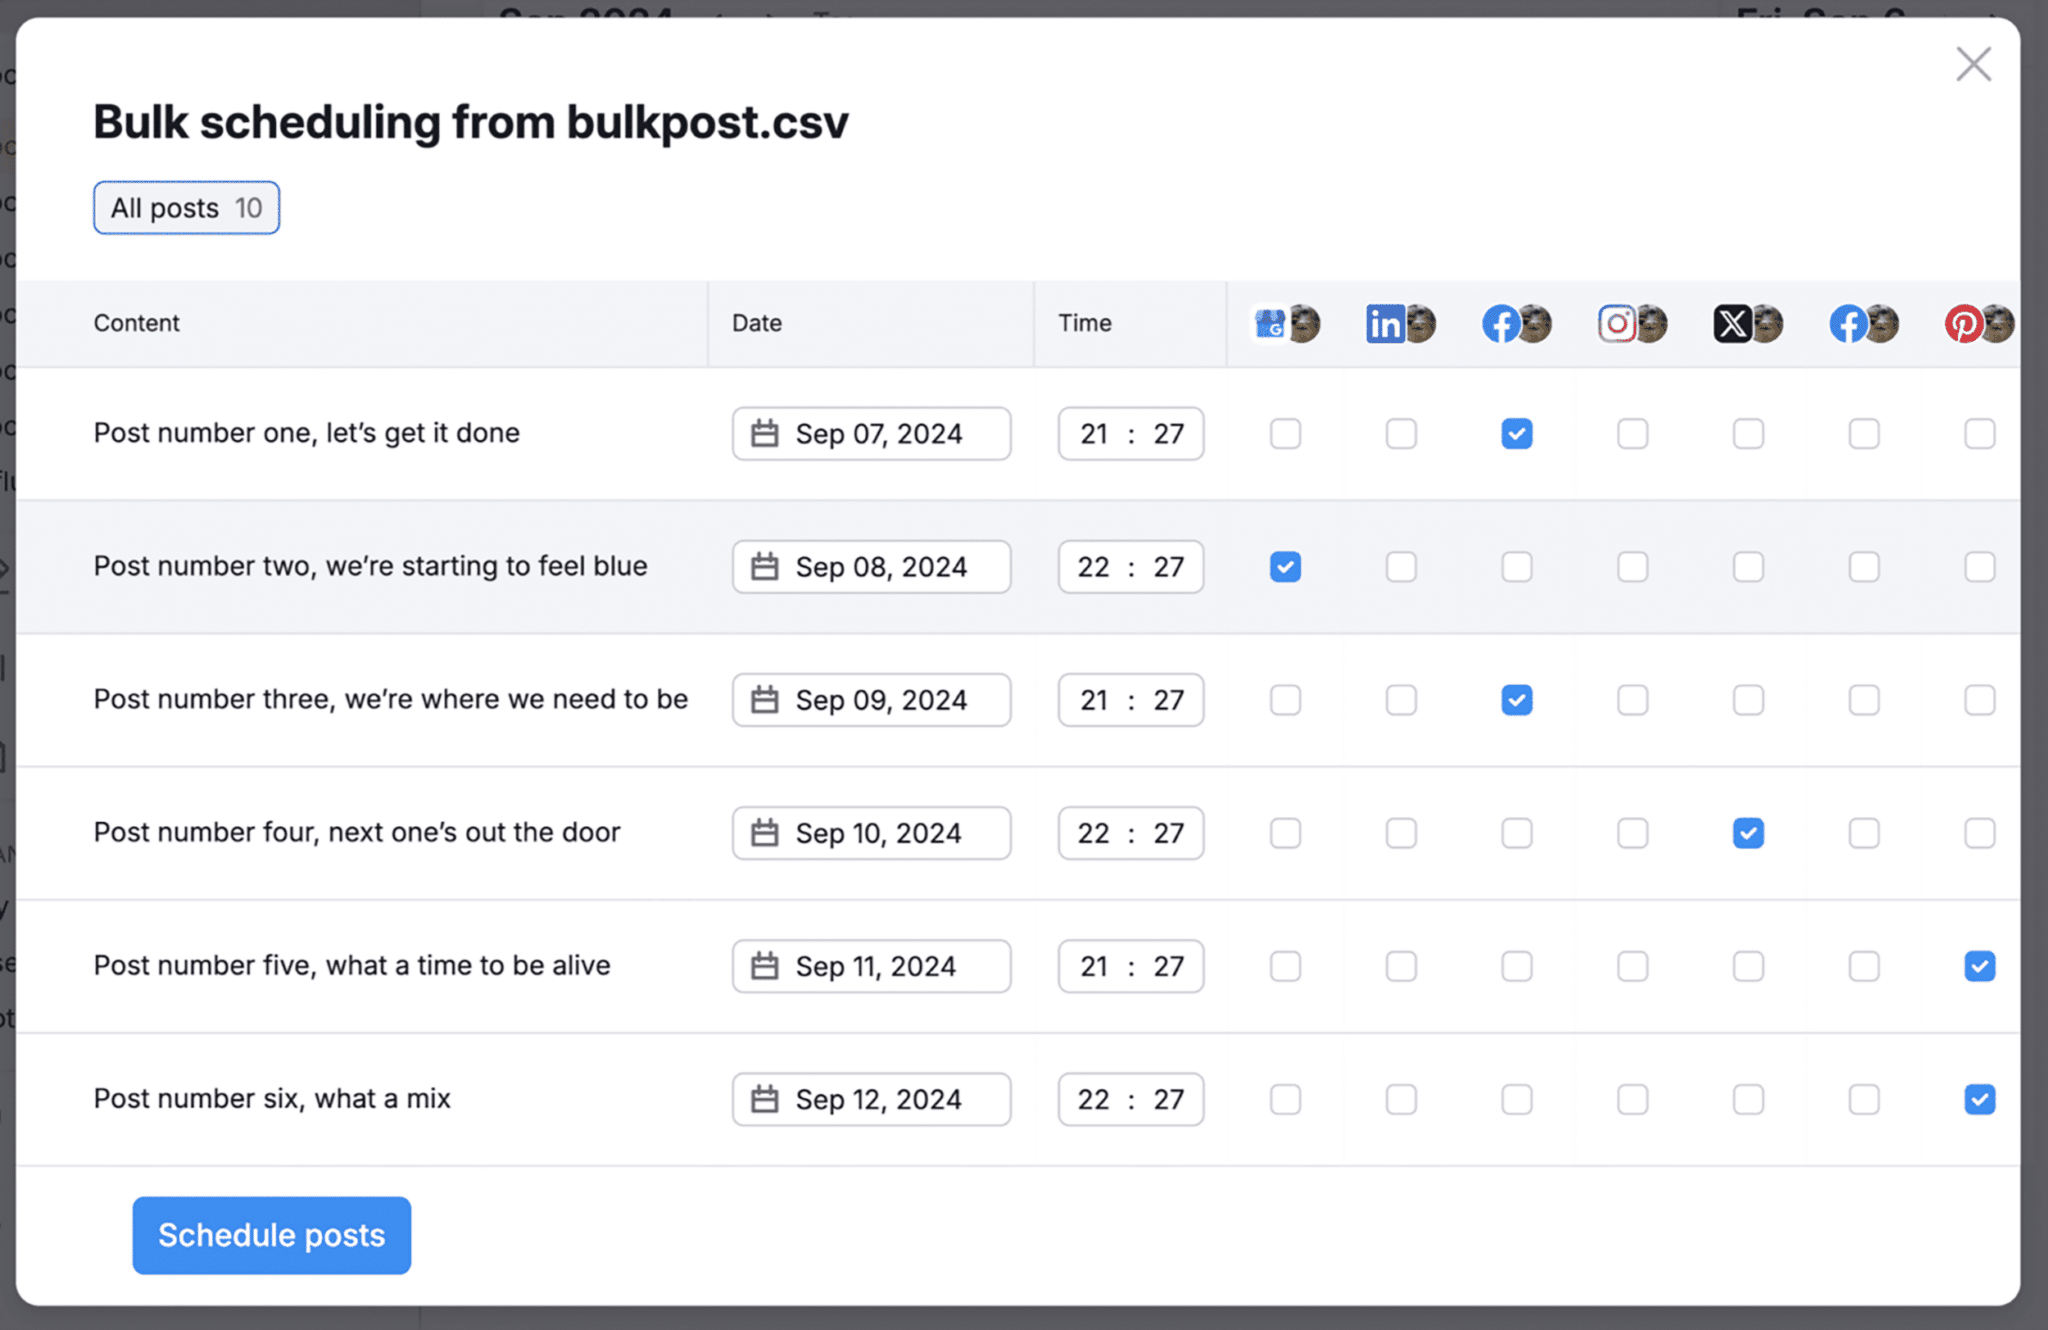Select the All posts 10 tab

tap(187, 208)
